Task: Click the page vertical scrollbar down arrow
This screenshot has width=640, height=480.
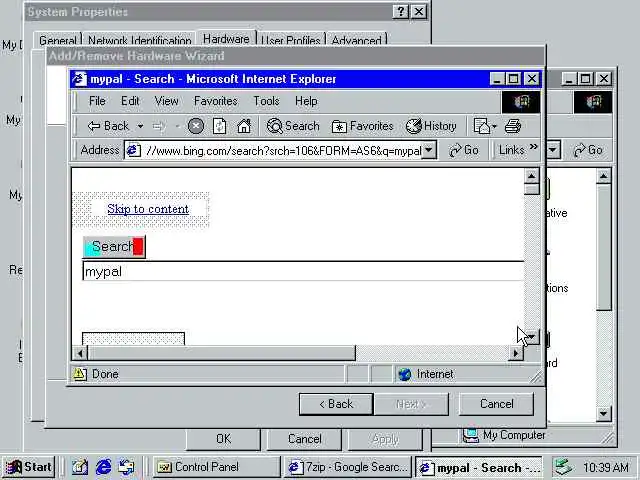Action: coord(531,337)
